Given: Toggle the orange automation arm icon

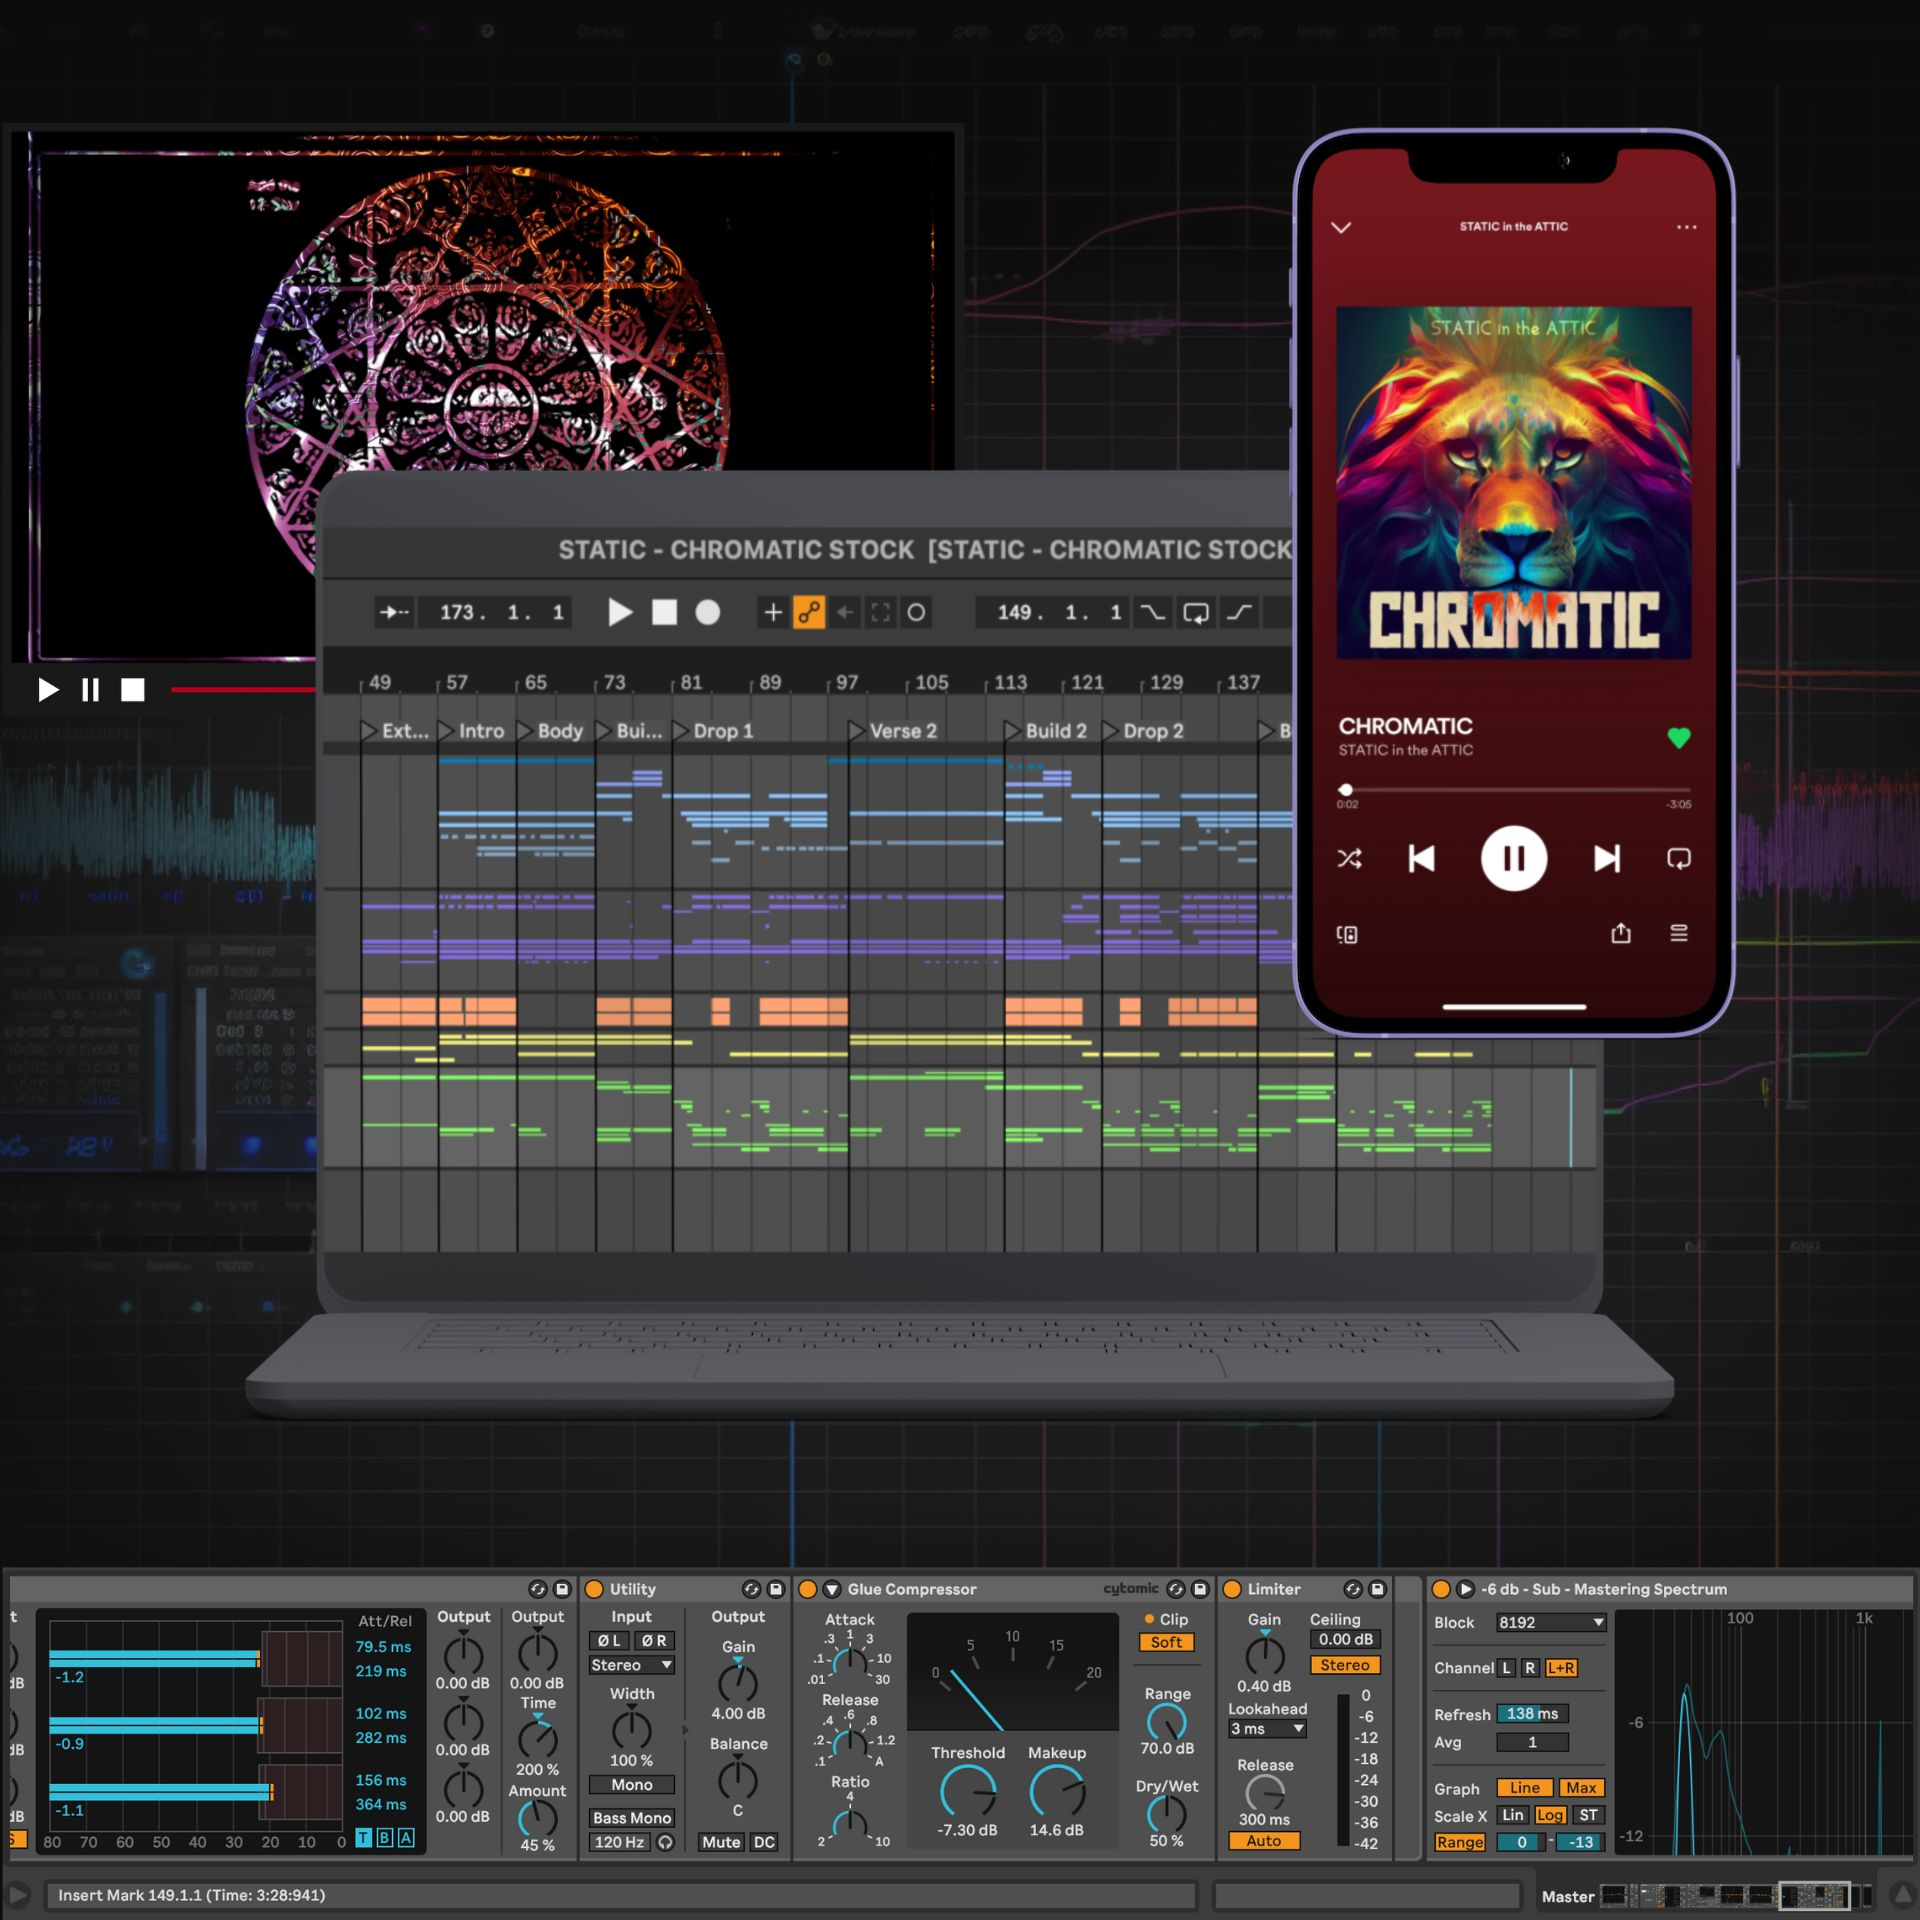Looking at the screenshot, I should coord(808,612).
